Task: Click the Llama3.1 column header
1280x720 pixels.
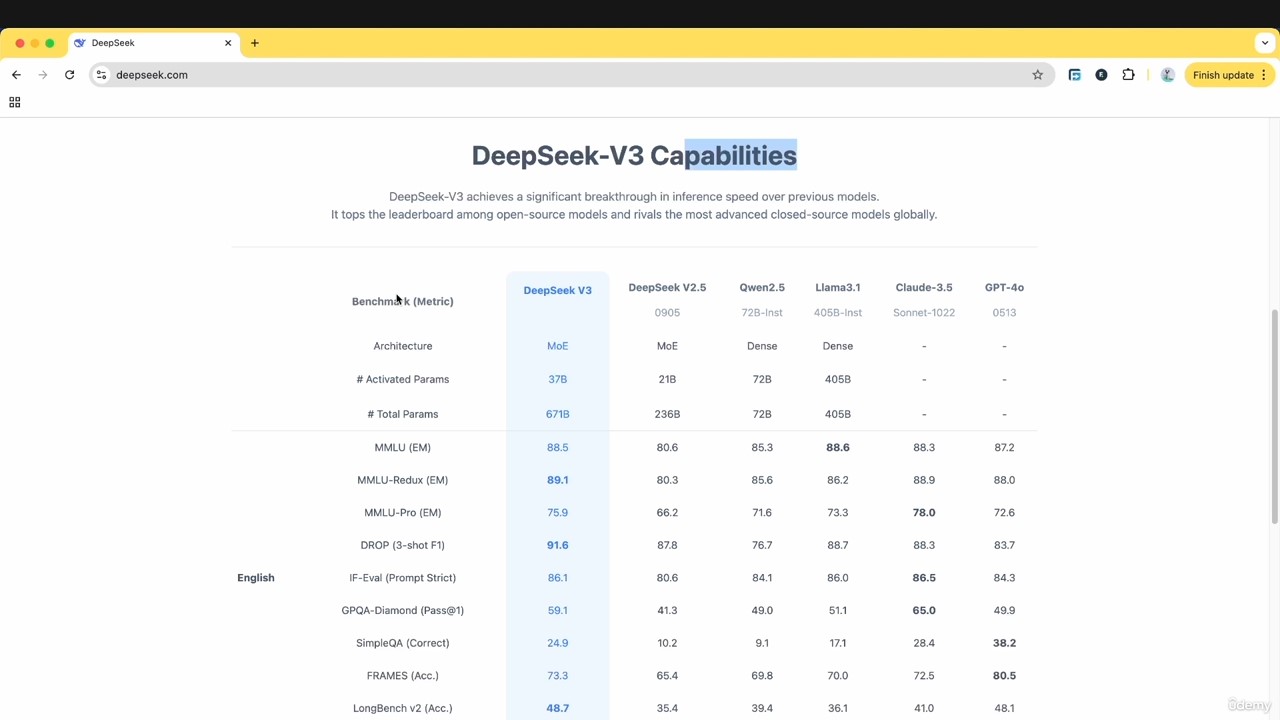Action: [x=838, y=287]
